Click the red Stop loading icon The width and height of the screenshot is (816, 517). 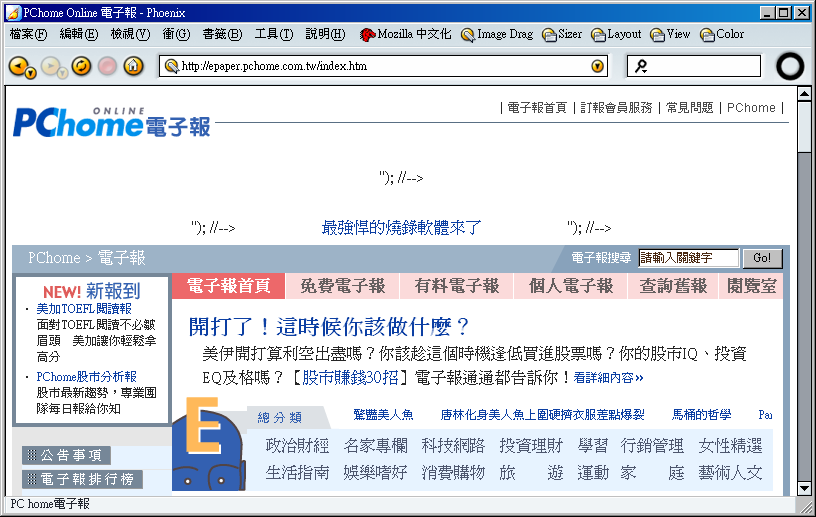(x=108, y=66)
